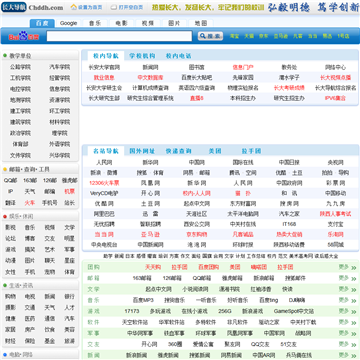This screenshot has width=360, height=360.
Task: Open the 1号店 link in search bar
Action: pyautogui.click(x=343, y=36)
